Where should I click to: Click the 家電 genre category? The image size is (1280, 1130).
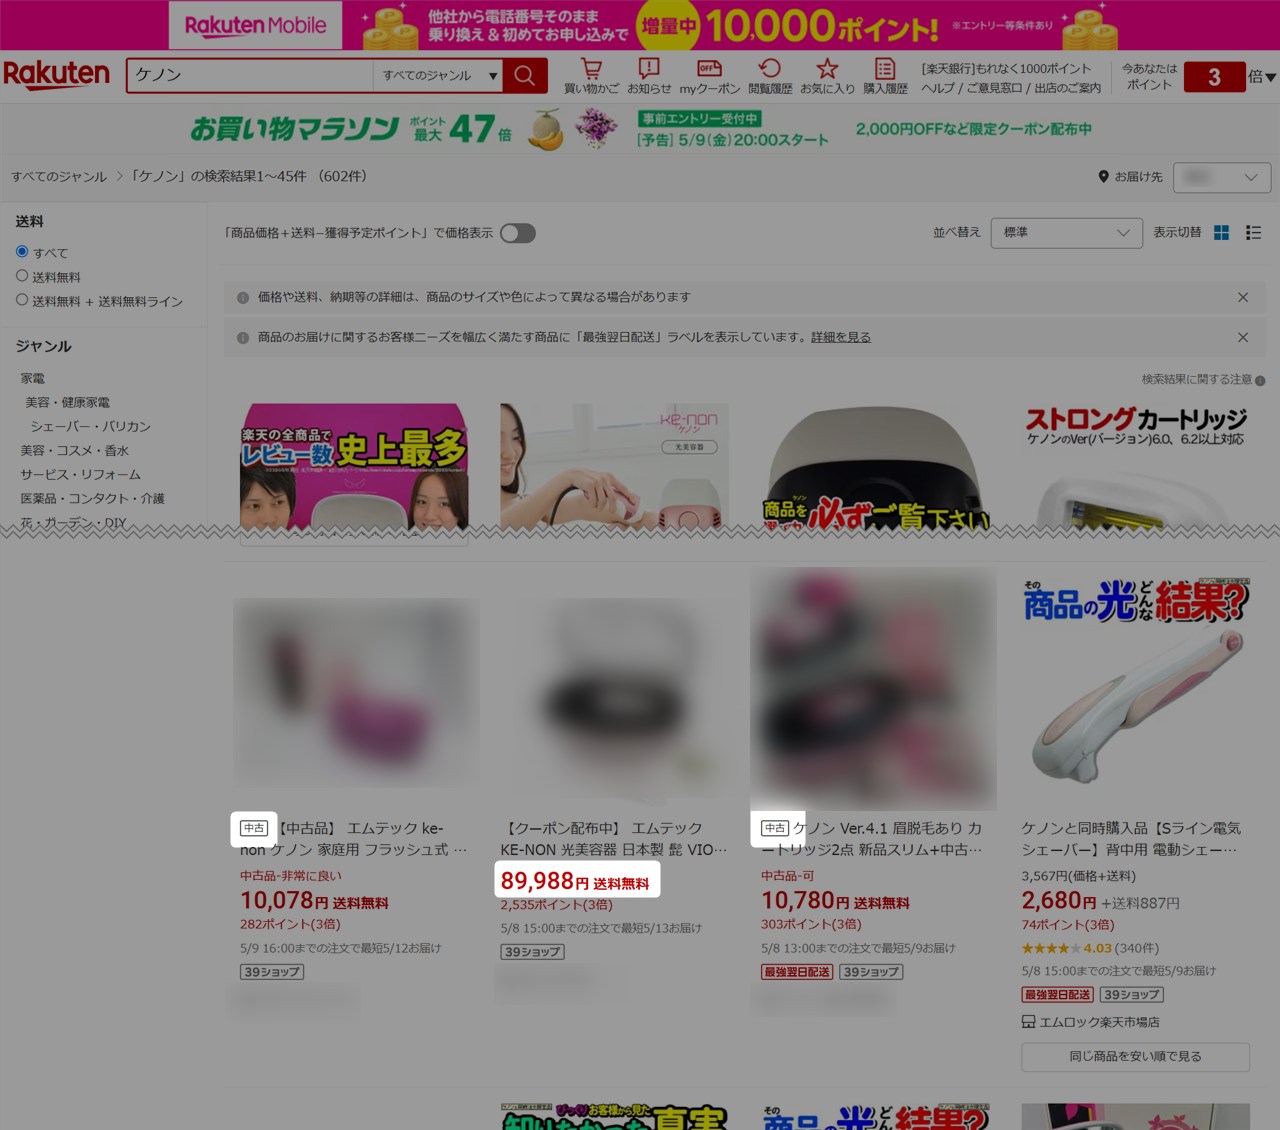[x=33, y=379]
